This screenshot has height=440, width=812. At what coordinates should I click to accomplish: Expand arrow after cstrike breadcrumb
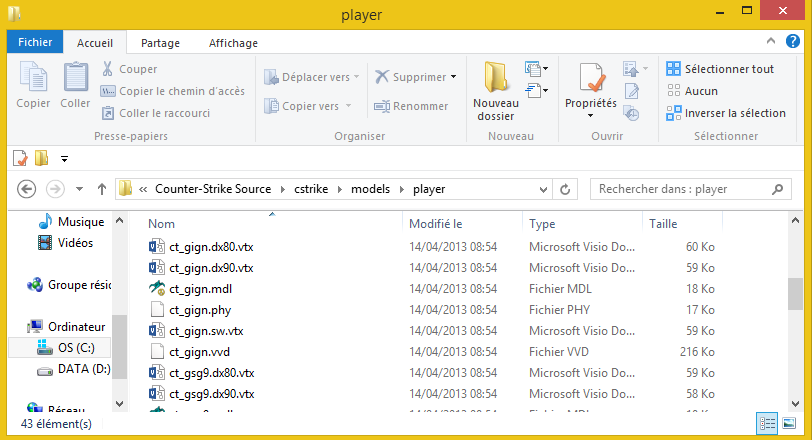[x=340, y=189]
